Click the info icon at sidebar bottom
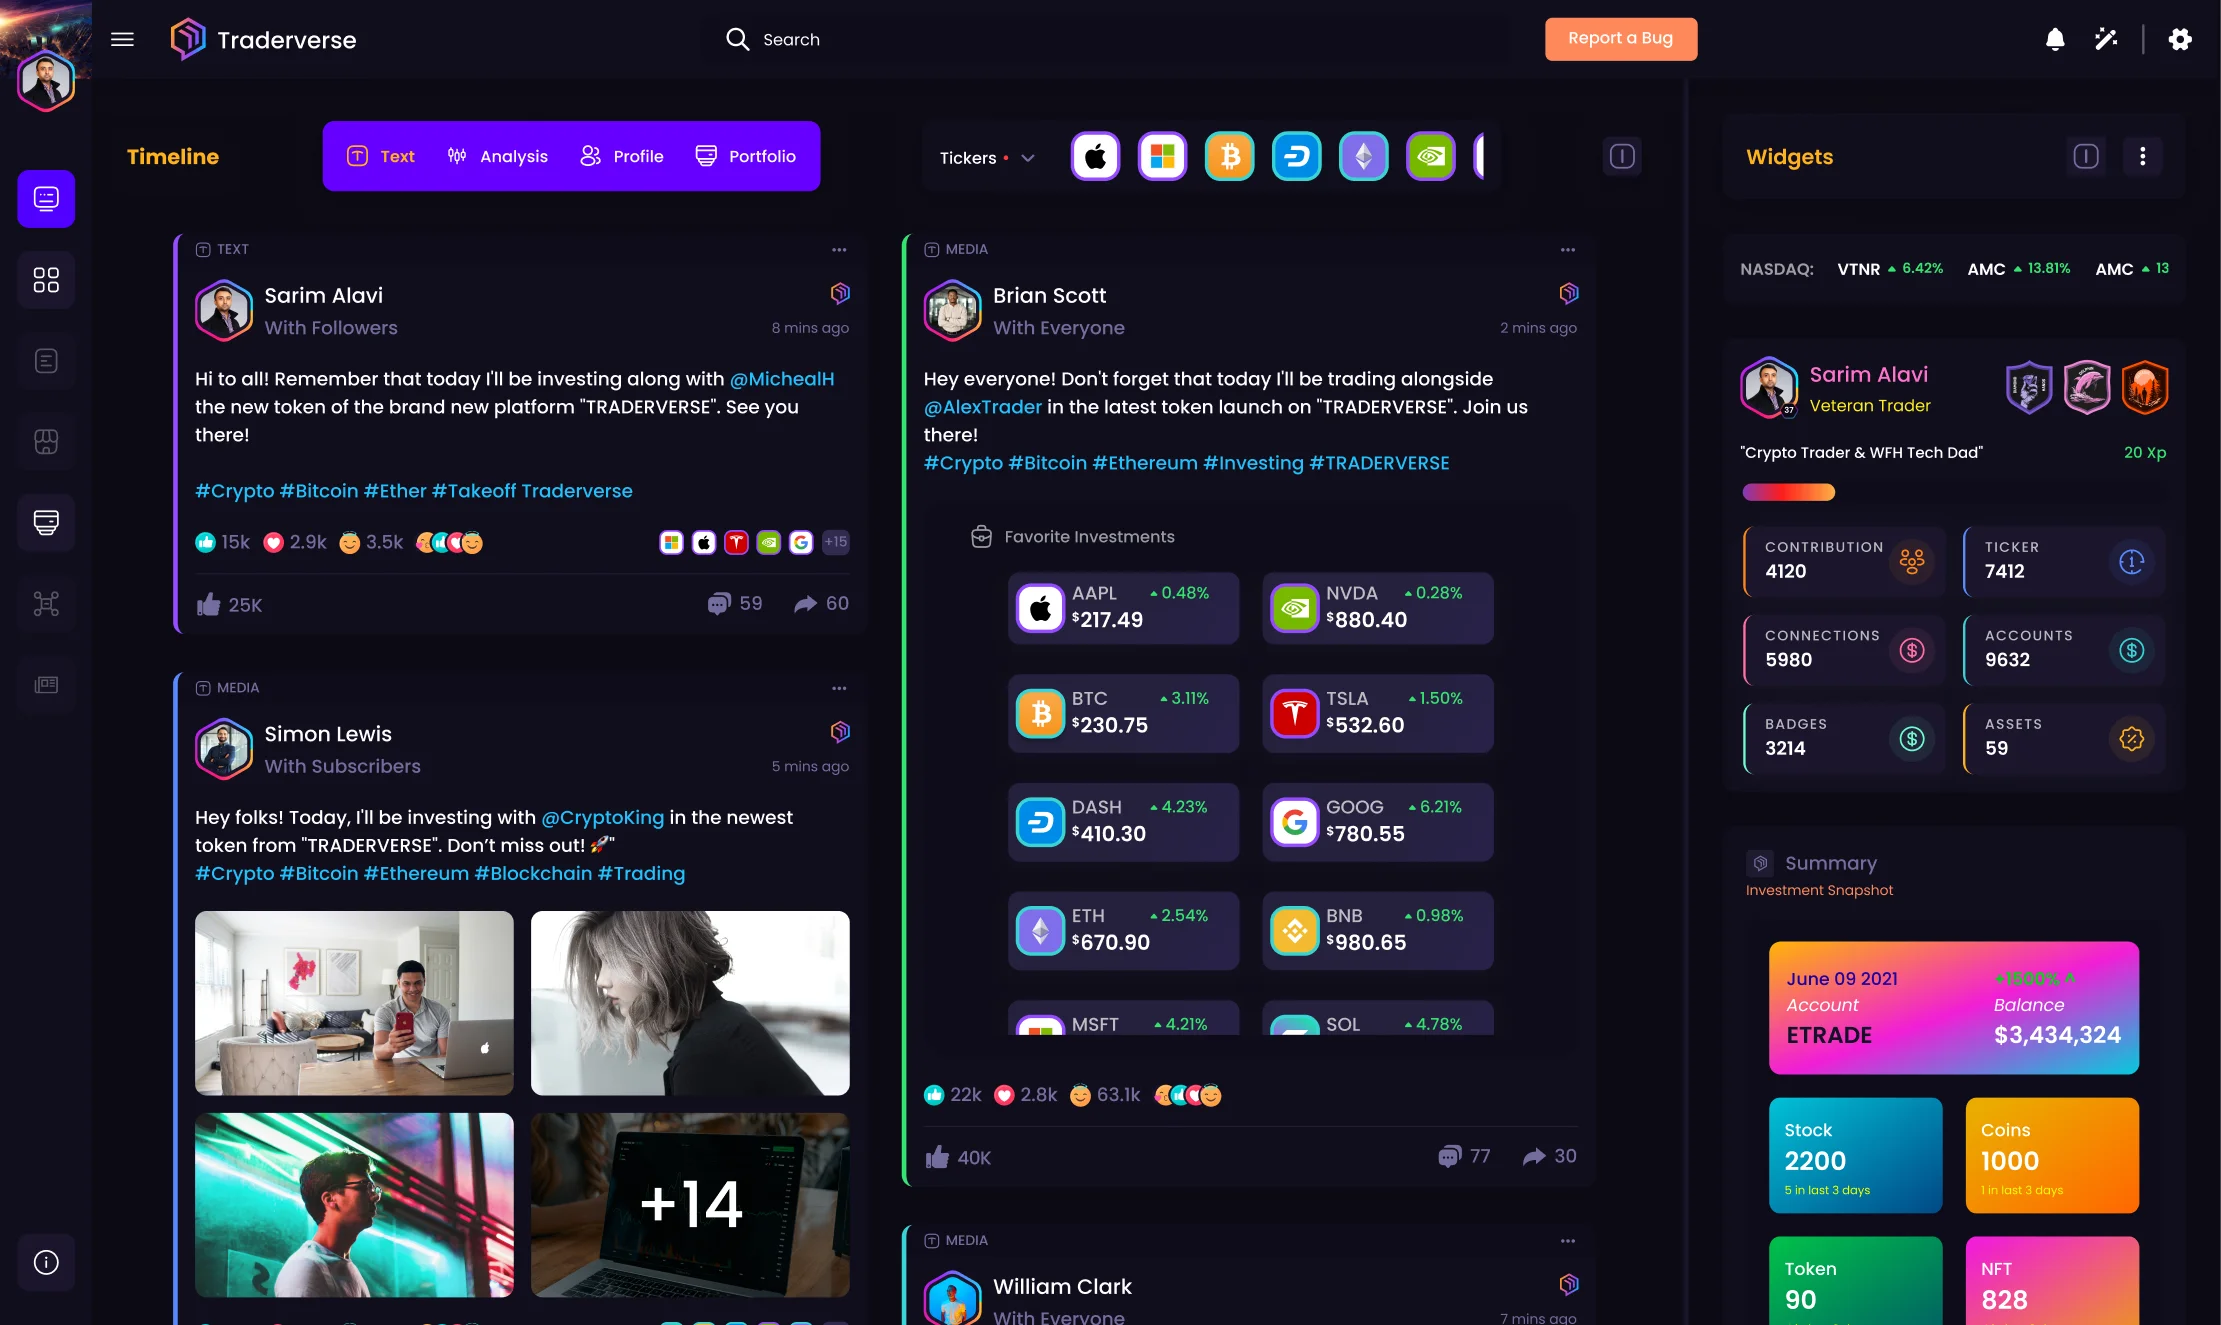This screenshot has height=1325, width=2221. 45,1262
